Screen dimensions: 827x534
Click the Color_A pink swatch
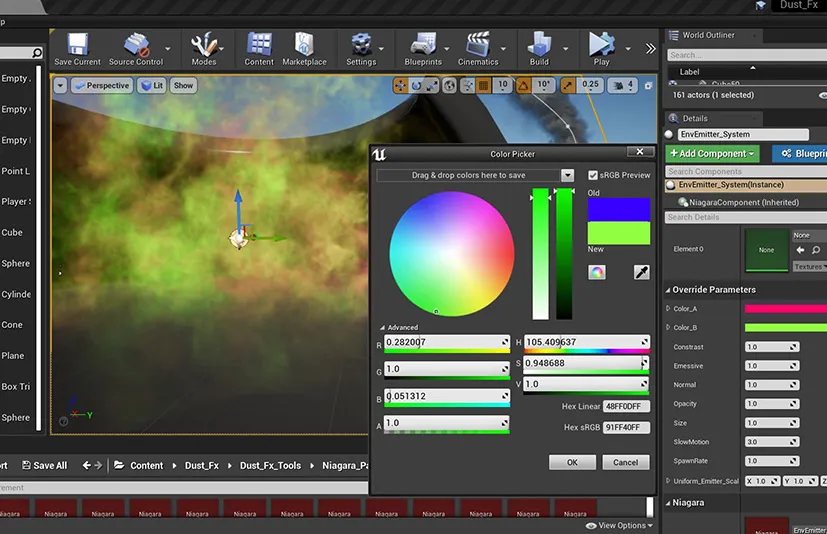pos(786,309)
